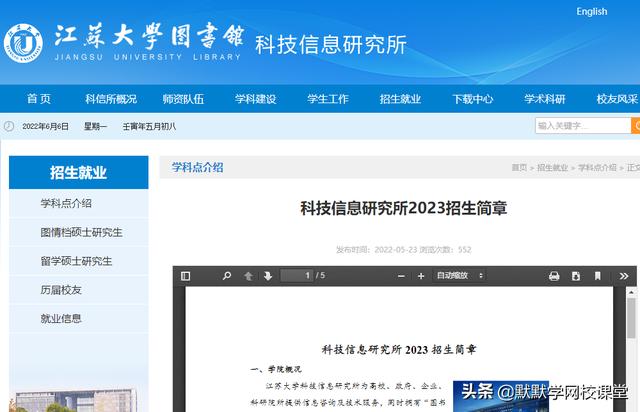Open the 学生工作 menu

[x=328, y=99]
